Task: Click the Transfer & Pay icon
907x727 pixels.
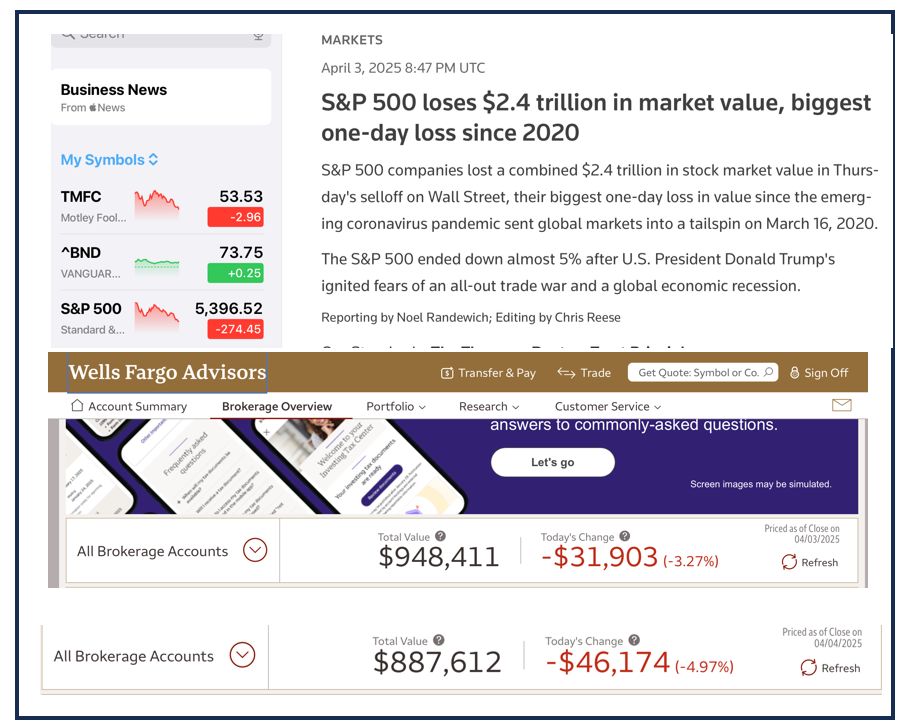Action: tap(447, 373)
